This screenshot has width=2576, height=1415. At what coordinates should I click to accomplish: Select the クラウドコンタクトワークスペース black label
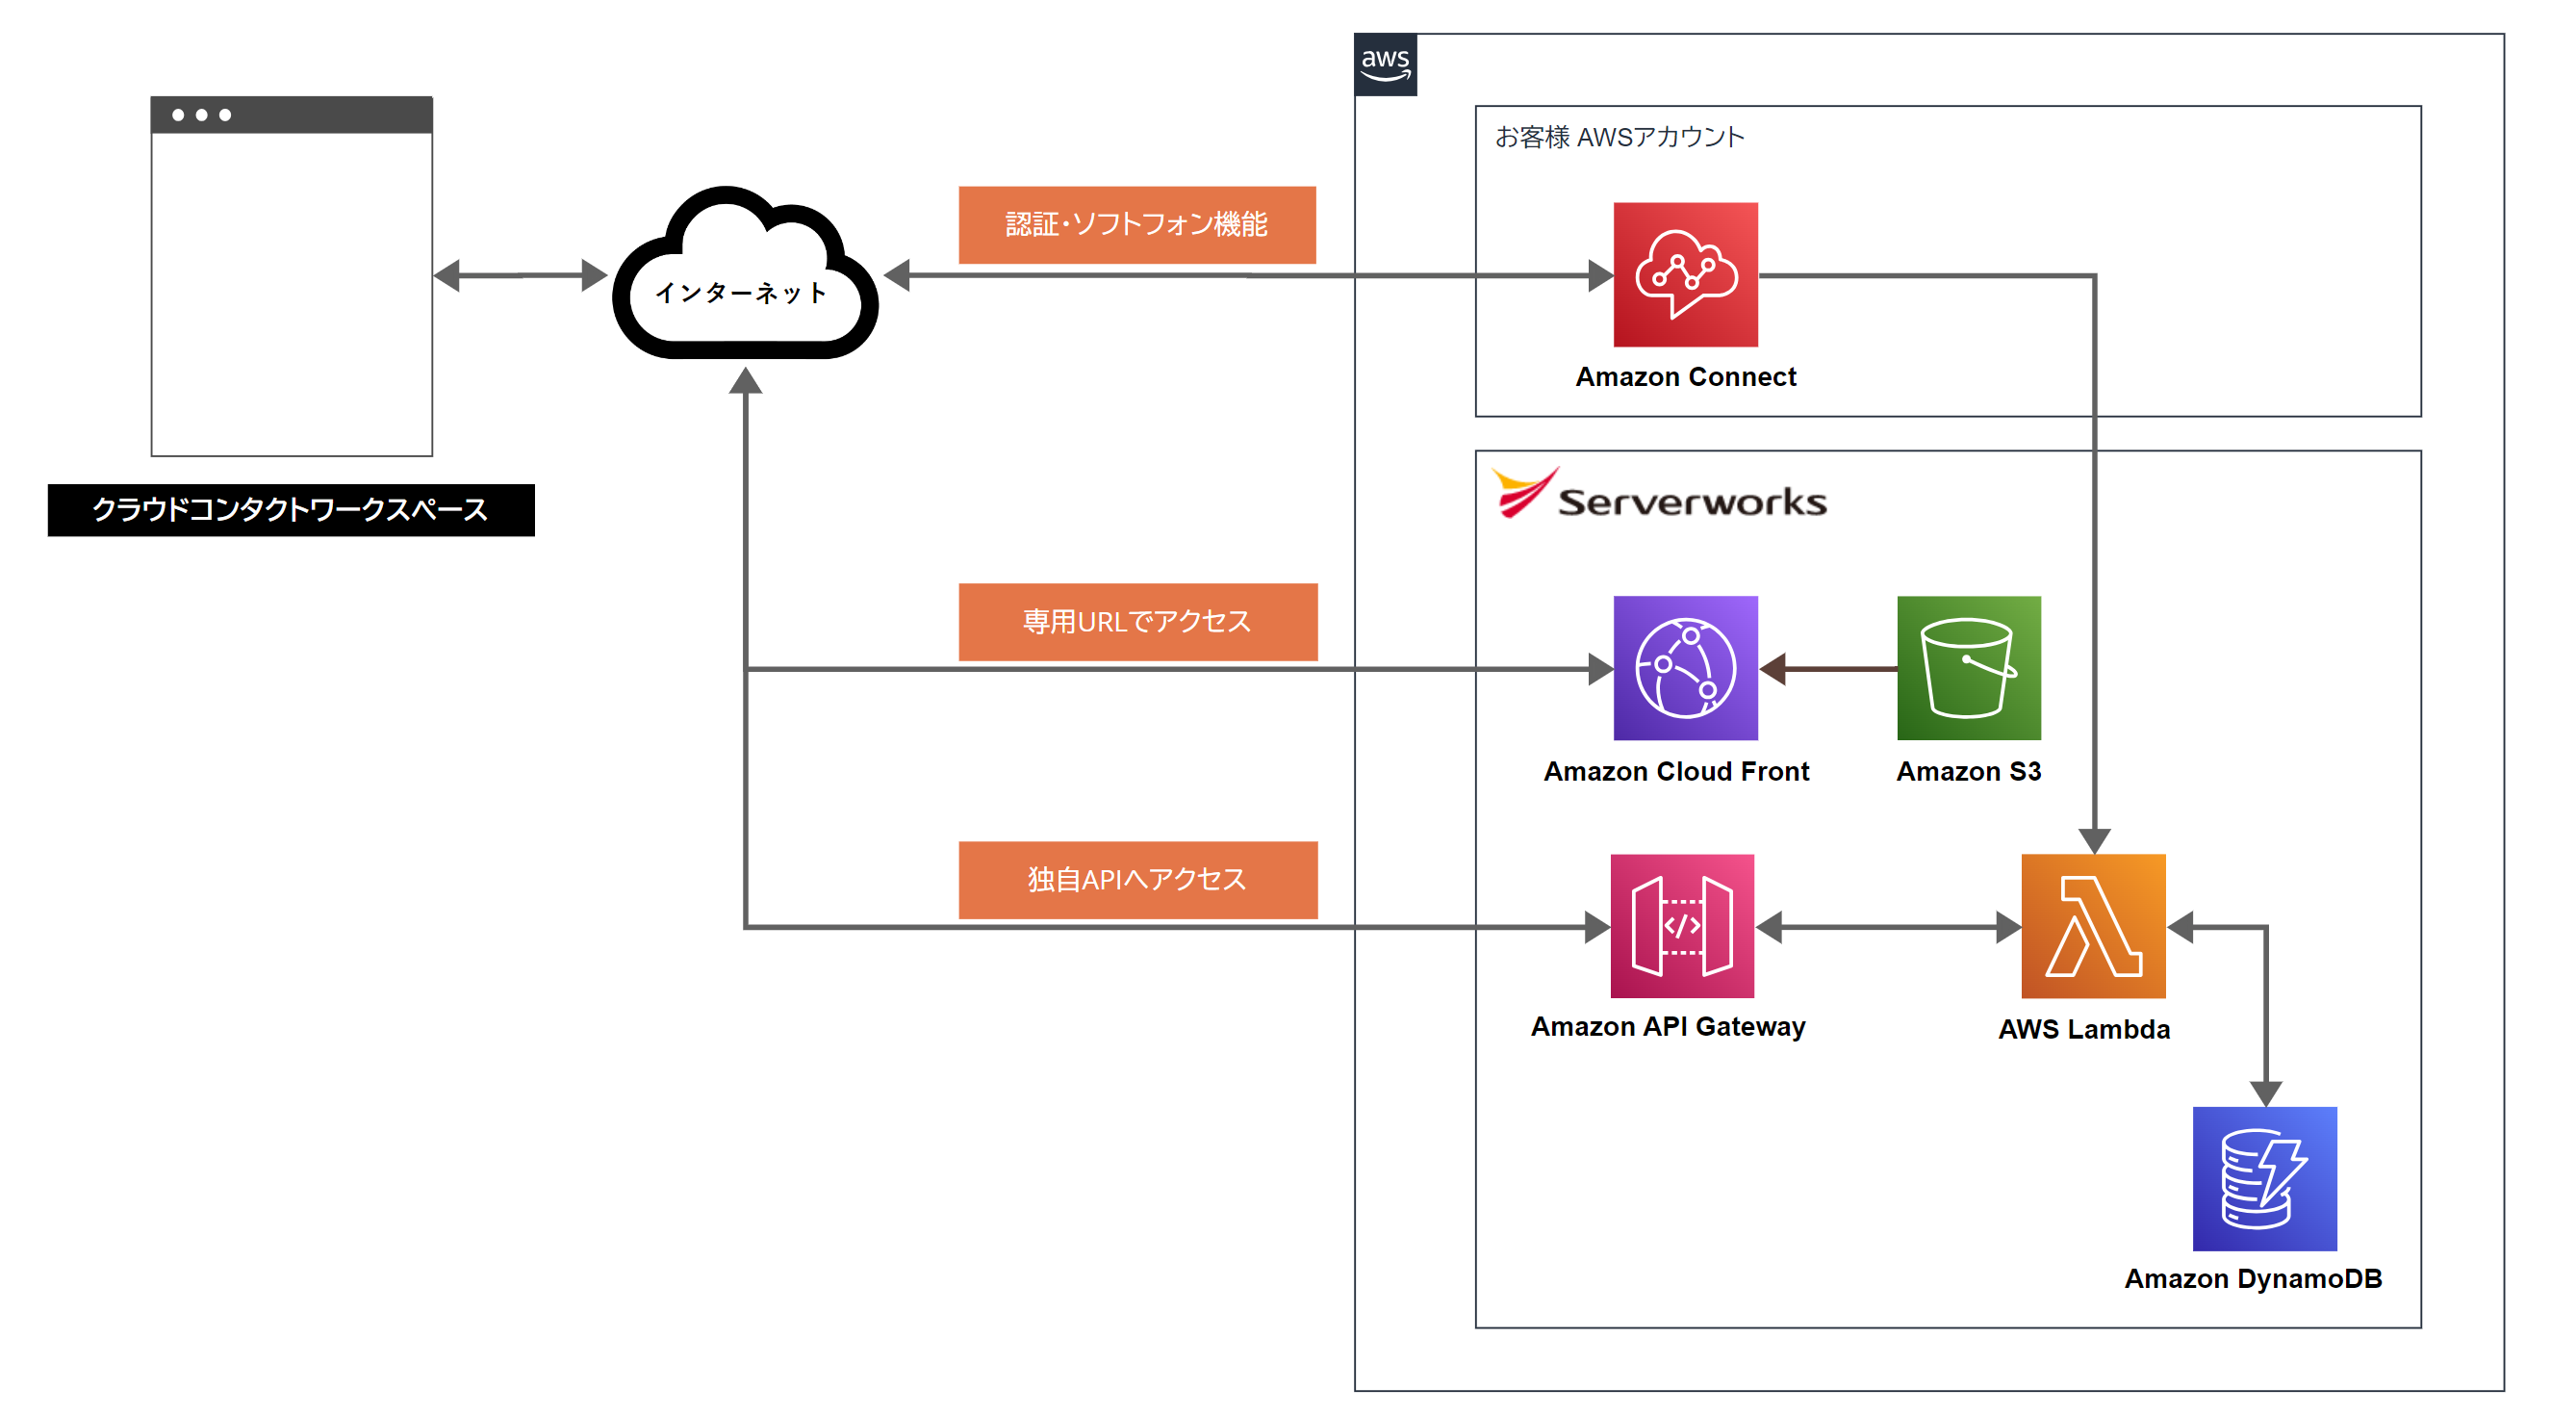(x=290, y=510)
